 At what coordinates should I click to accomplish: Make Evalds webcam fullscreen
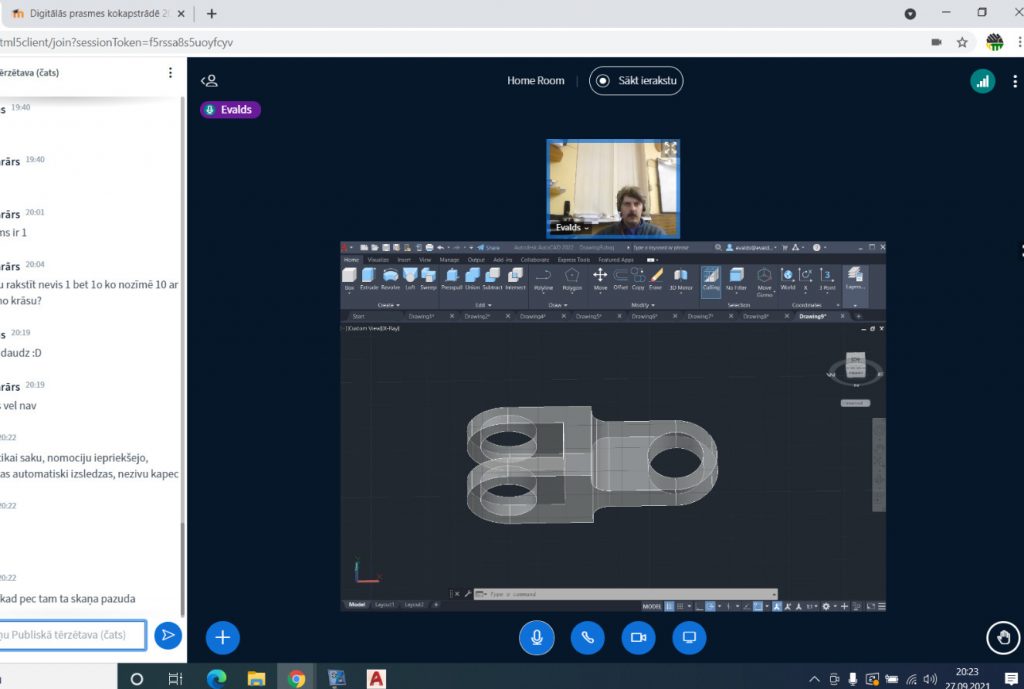tap(669, 149)
